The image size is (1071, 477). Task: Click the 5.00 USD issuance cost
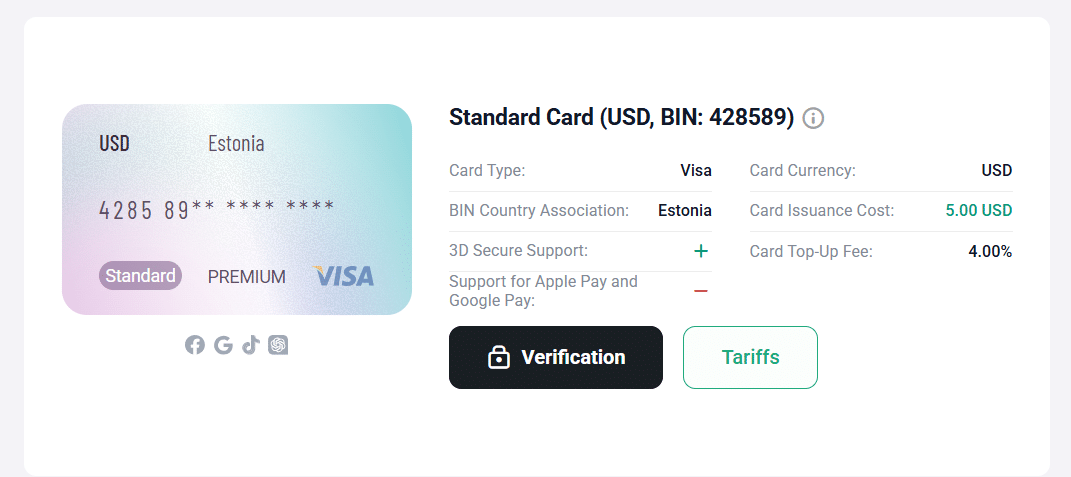[978, 211]
